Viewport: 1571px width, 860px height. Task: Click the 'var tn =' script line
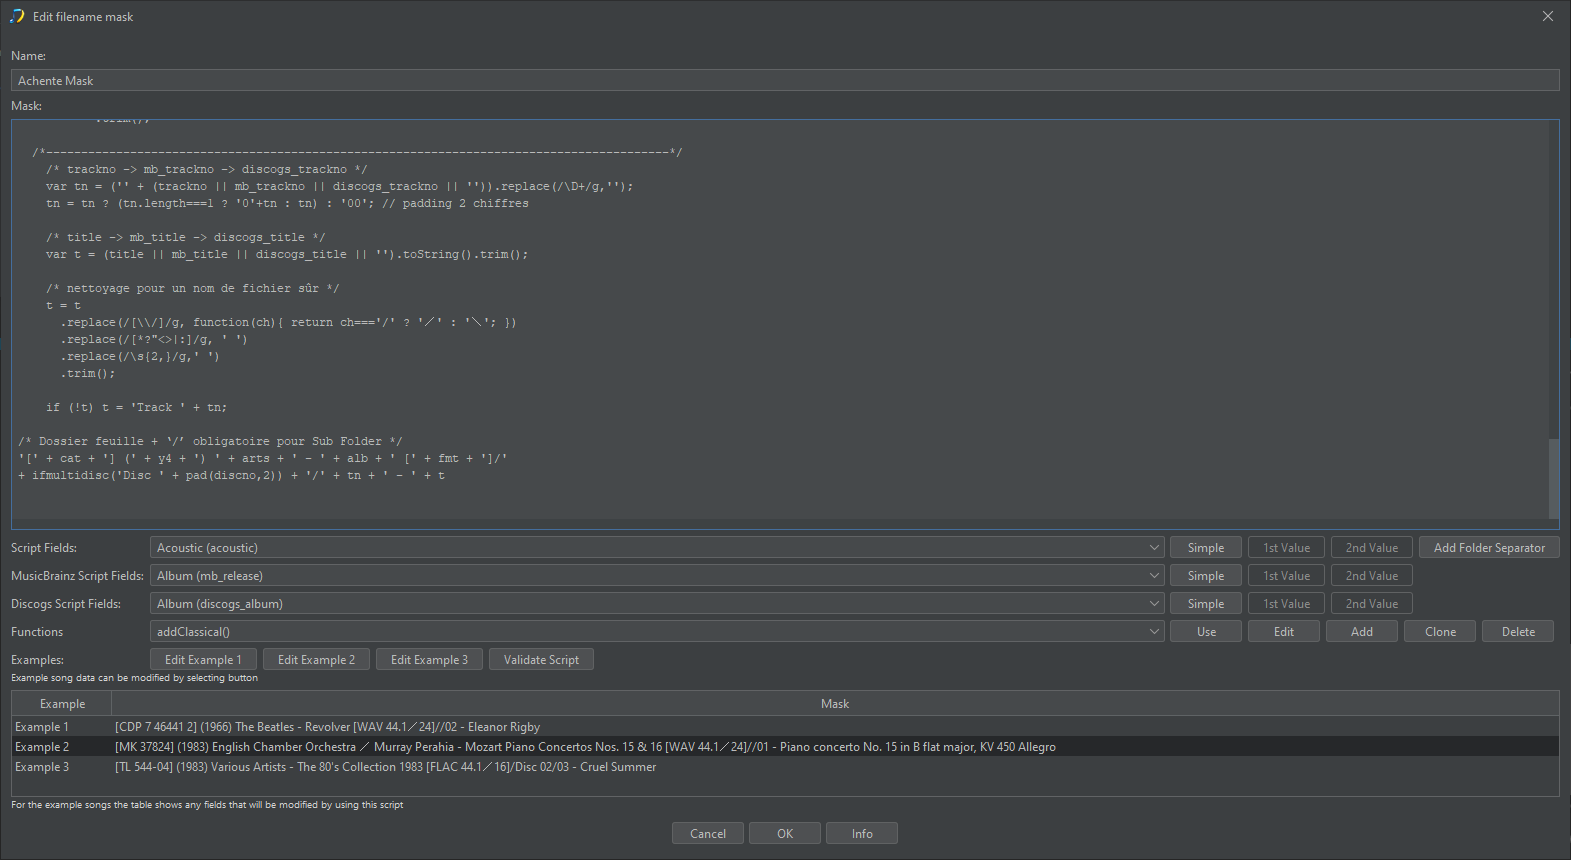tap(339, 187)
